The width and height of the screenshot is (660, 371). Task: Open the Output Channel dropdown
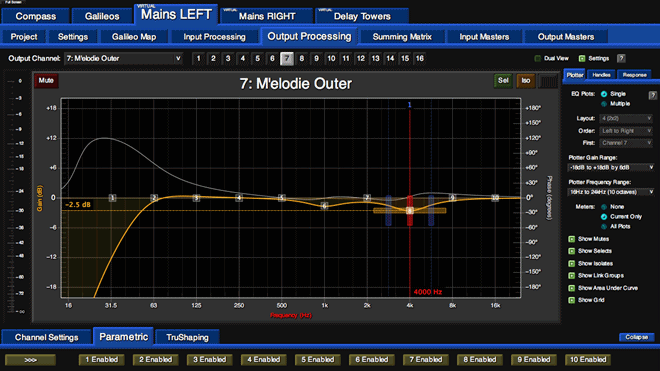[x=124, y=59]
